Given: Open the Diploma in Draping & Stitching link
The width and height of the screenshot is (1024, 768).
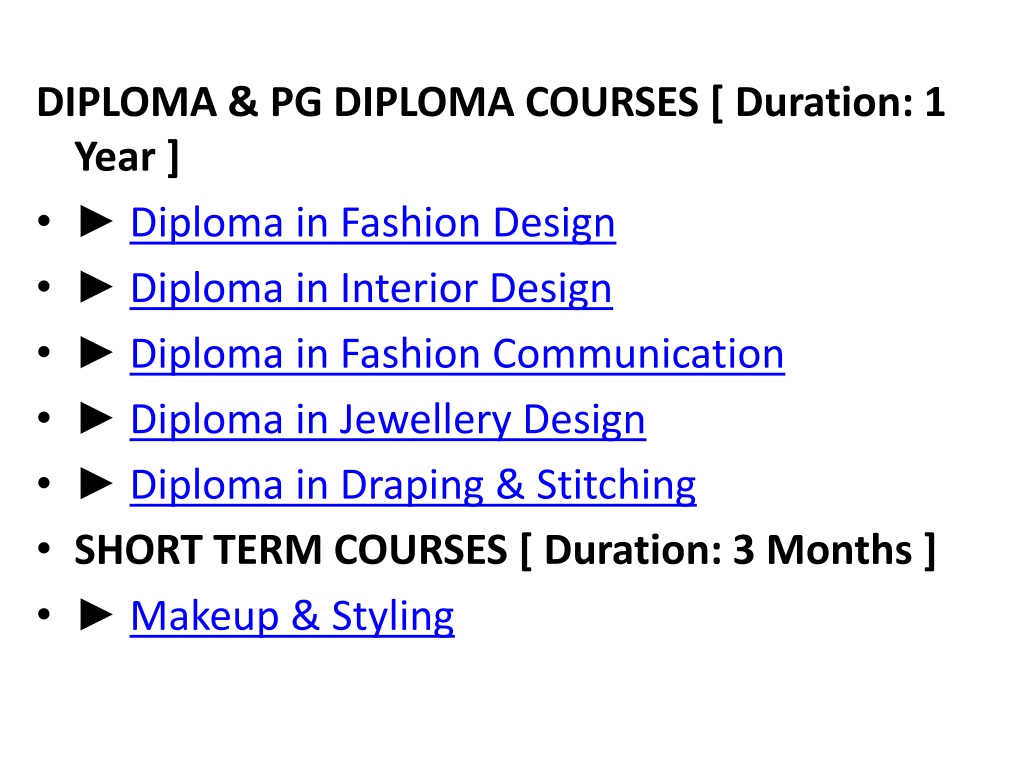Looking at the screenshot, I should [413, 485].
